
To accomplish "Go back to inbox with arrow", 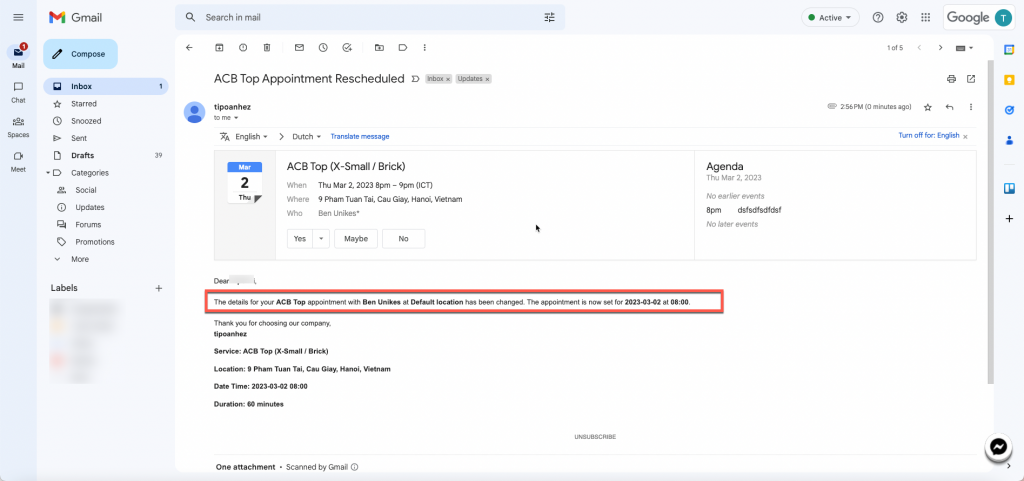I will [189, 48].
